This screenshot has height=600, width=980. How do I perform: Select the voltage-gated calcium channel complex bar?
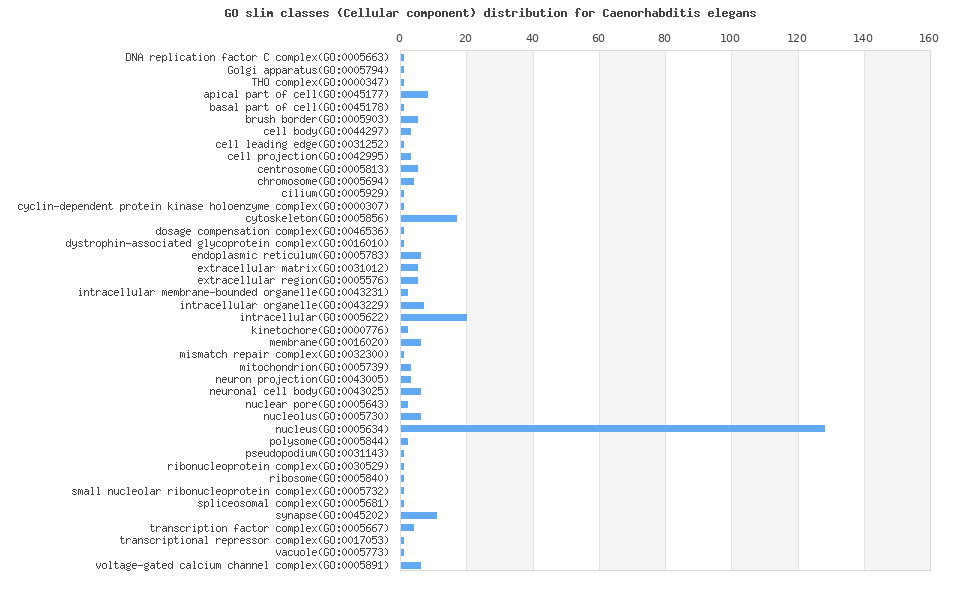(x=410, y=565)
